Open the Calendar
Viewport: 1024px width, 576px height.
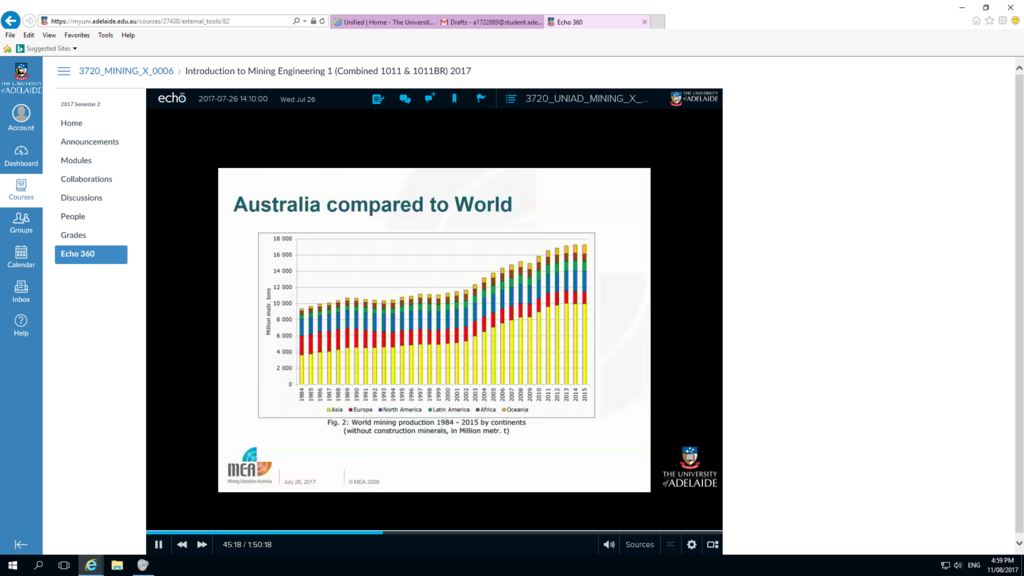21,257
